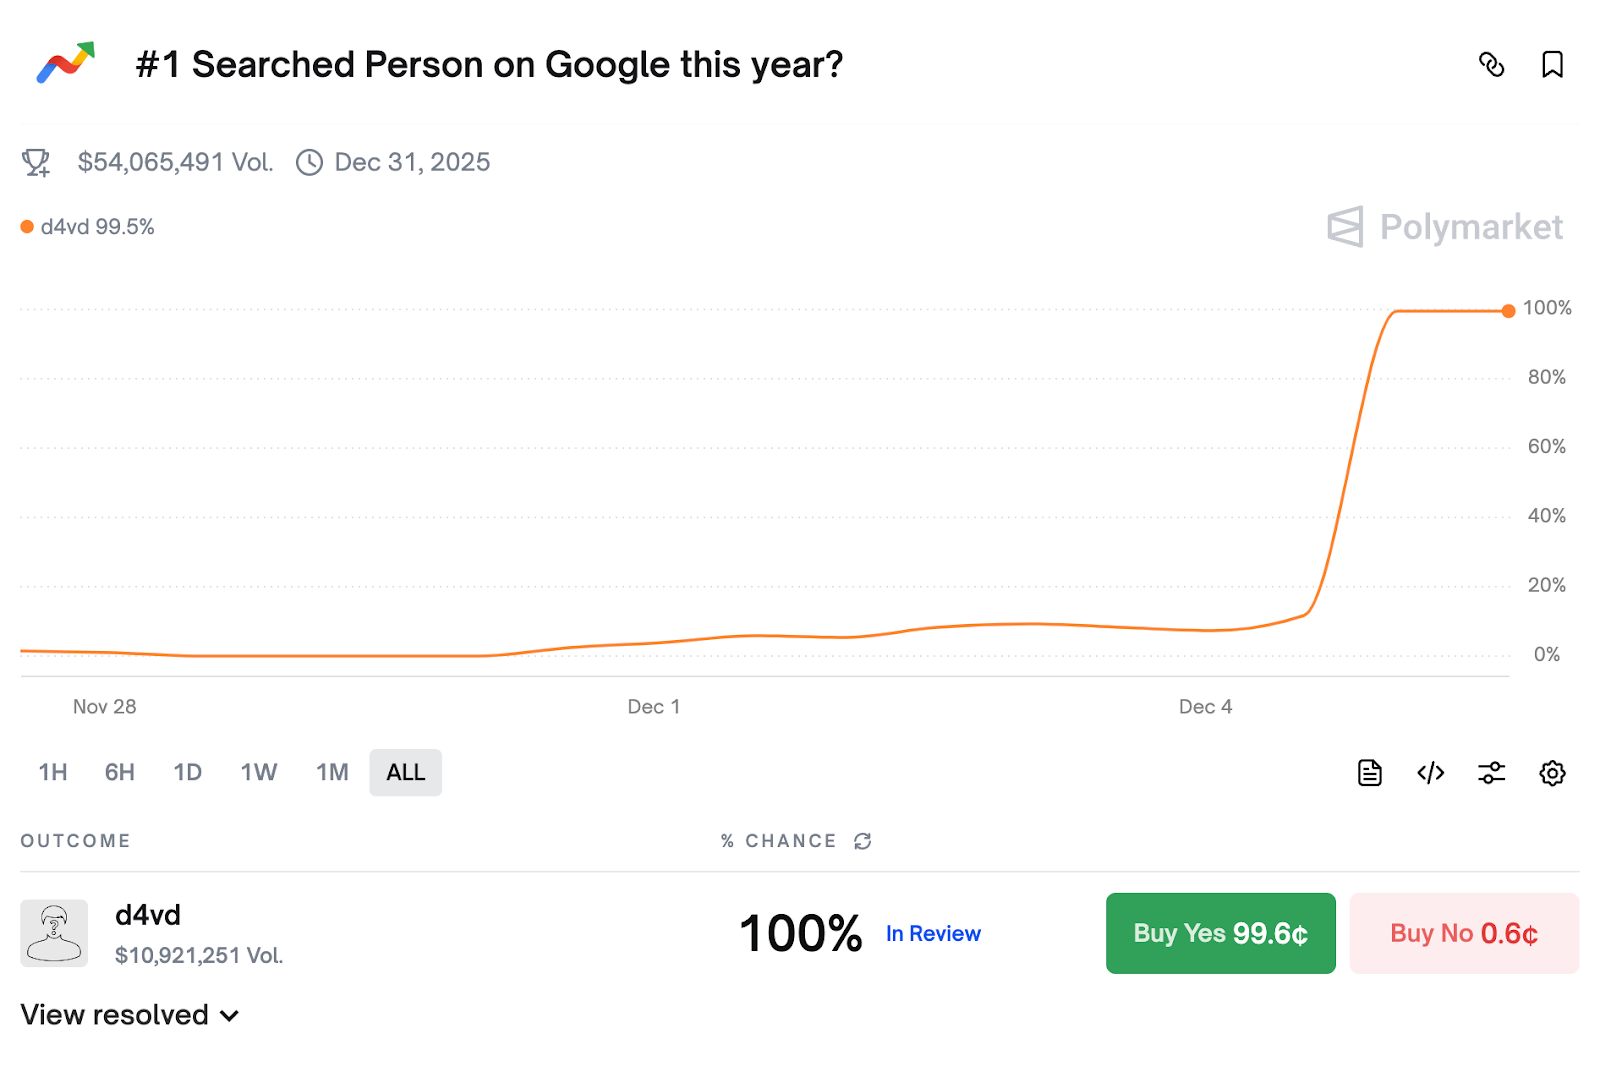Copy the market link icon

tap(1491, 65)
